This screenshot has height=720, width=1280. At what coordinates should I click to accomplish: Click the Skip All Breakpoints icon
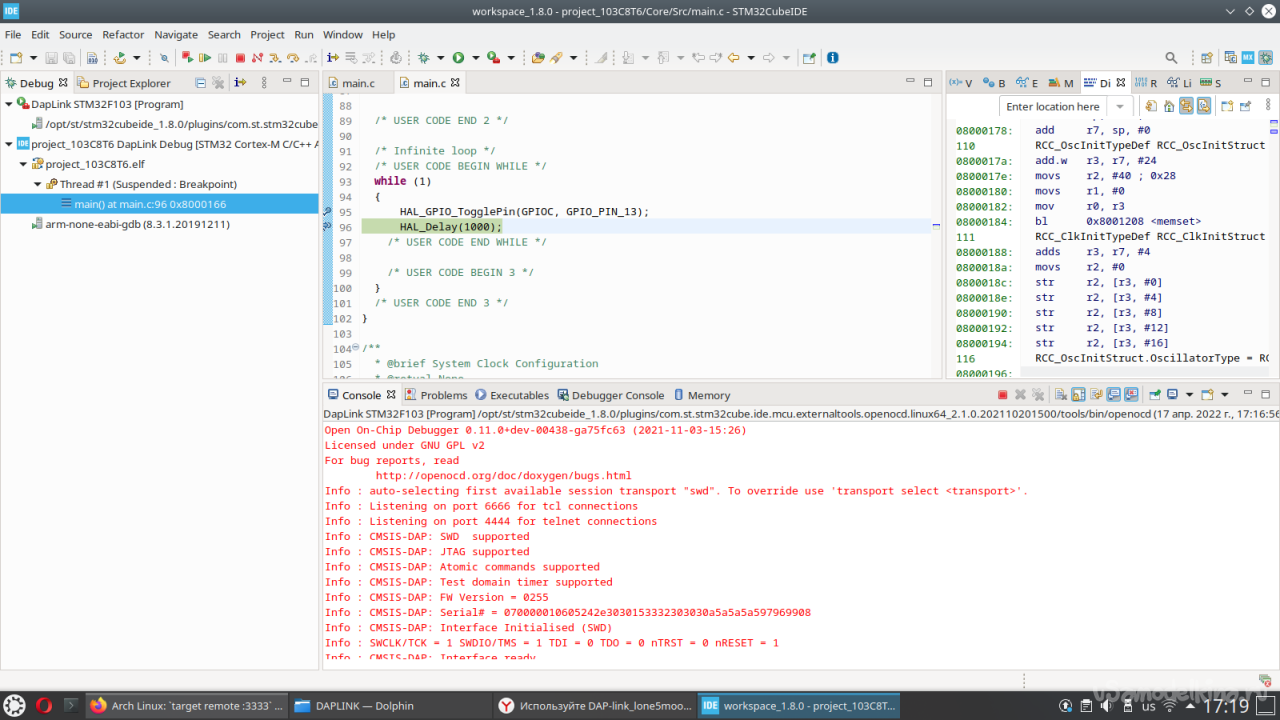point(164,58)
